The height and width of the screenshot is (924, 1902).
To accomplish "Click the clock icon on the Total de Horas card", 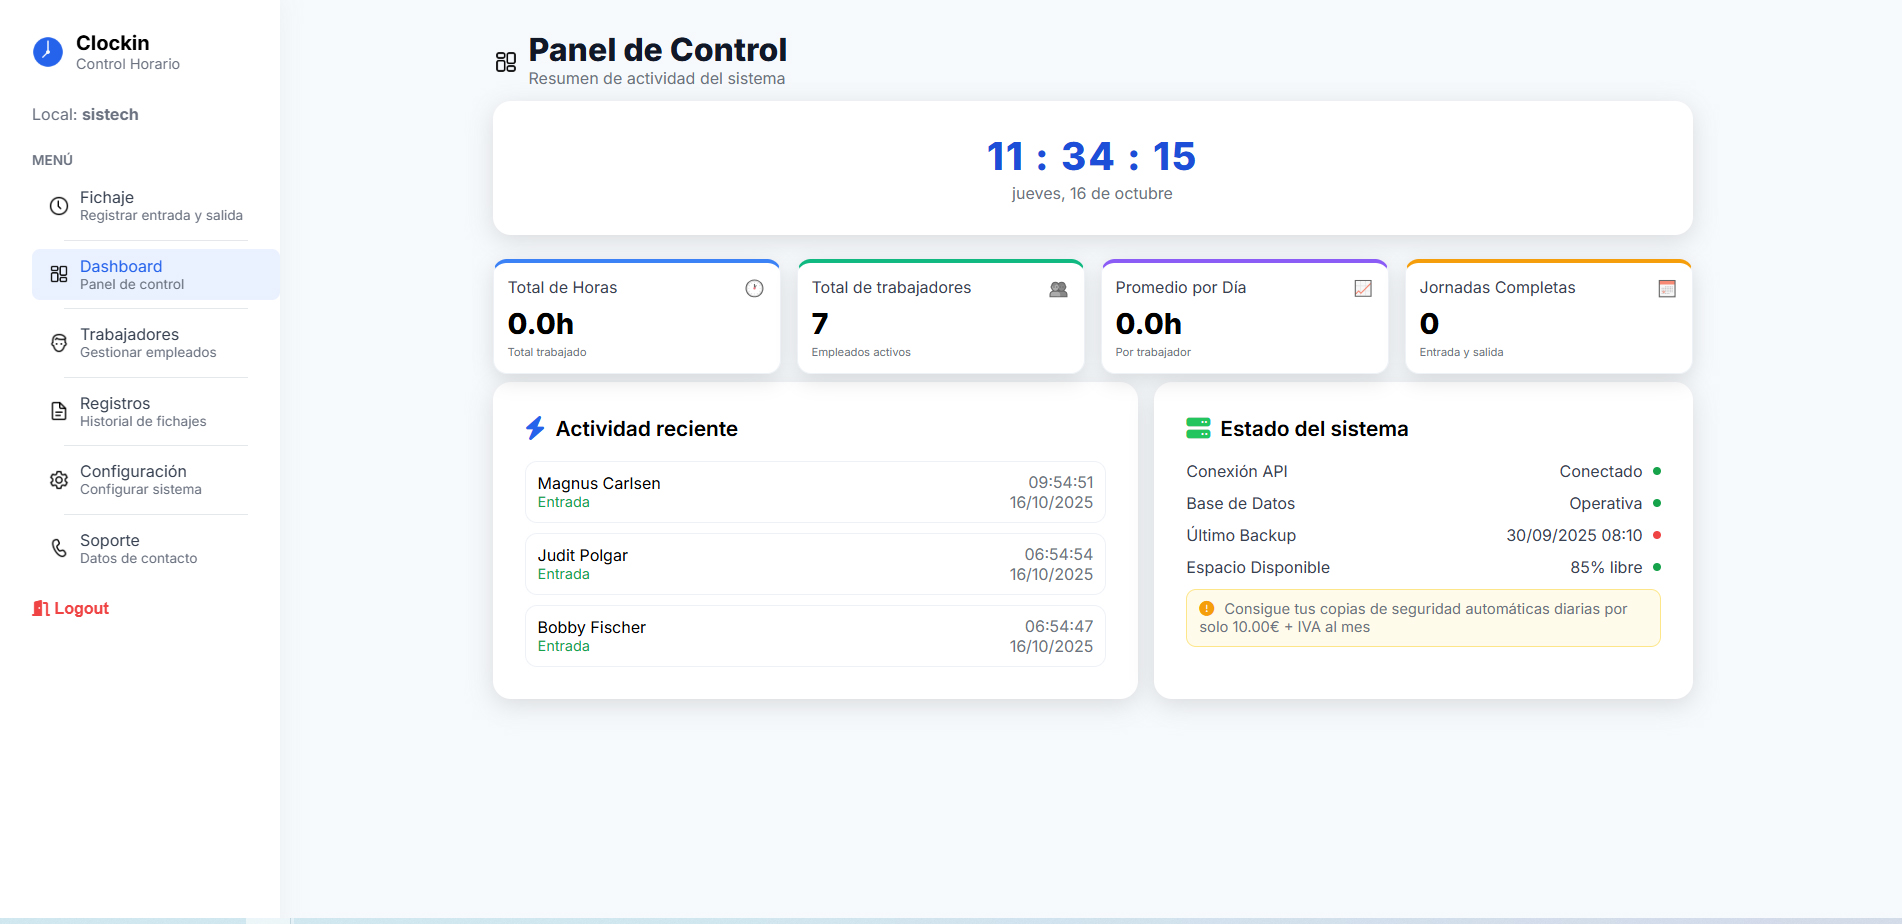I will pyautogui.click(x=754, y=288).
